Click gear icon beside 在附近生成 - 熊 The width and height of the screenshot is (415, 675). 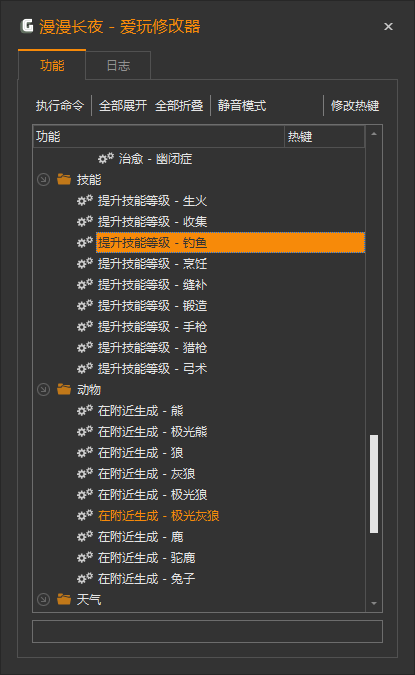pyautogui.click(x=85, y=410)
